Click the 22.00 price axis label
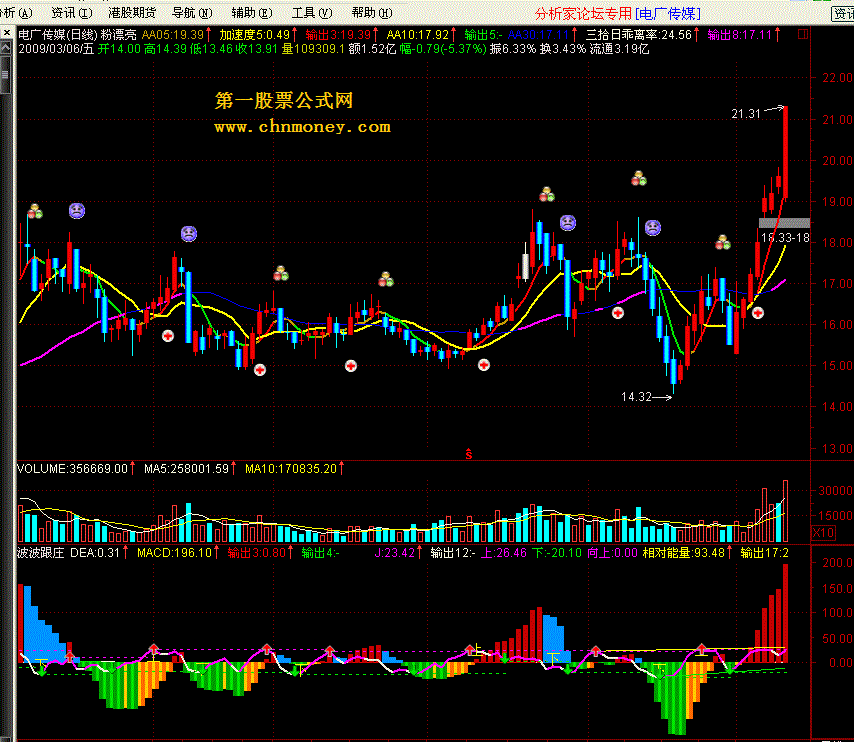This screenshot has height=742, width=854. tap(838, 78)
